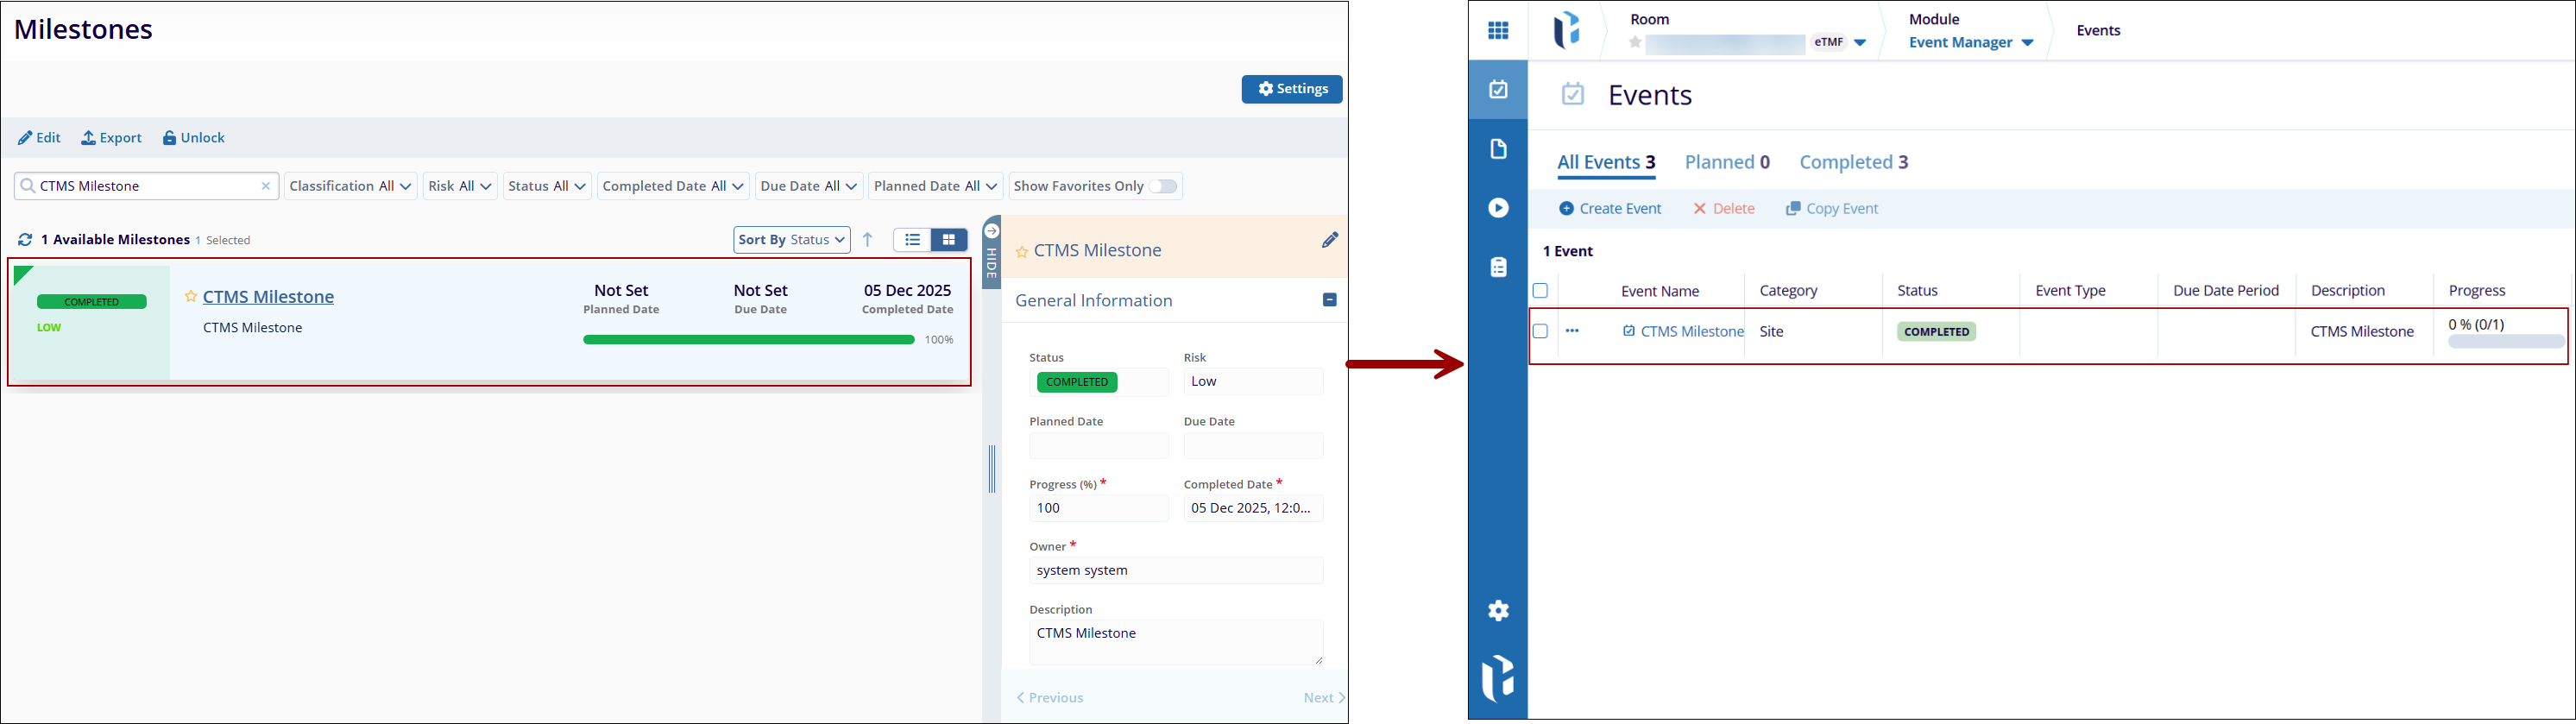Check the select-all checkbox in events table header
The width and height of the screenshot is (2576, 724).
1540,291
